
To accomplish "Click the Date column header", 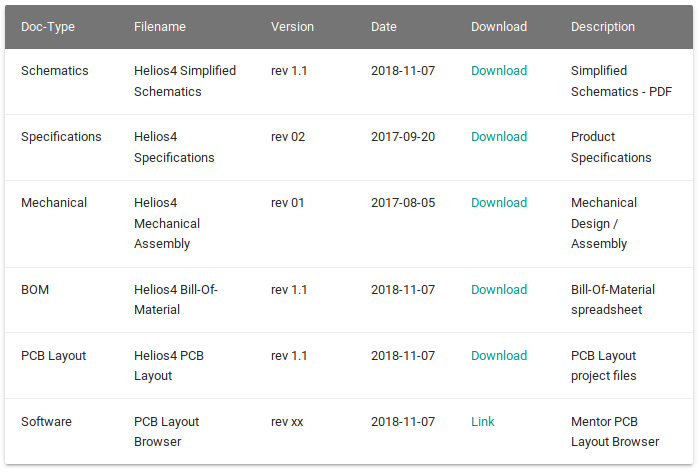I will pos(383,27).
